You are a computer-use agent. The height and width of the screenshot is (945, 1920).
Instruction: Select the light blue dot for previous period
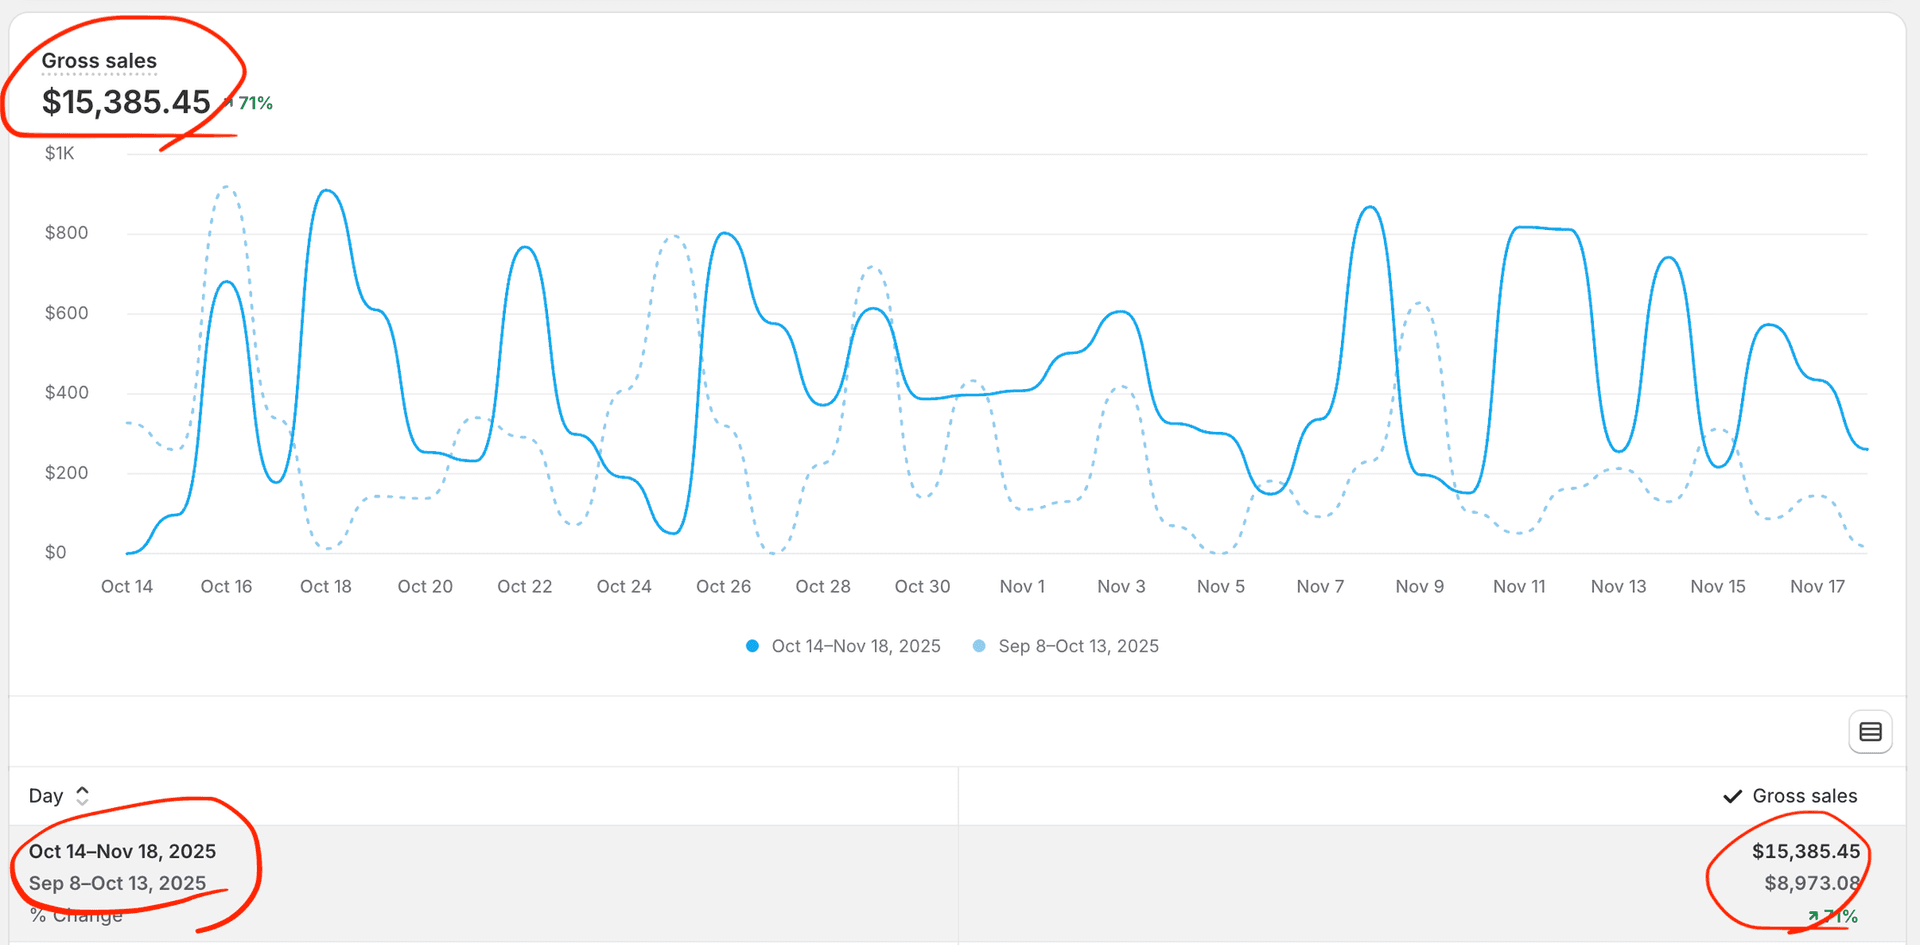(978, 646)
